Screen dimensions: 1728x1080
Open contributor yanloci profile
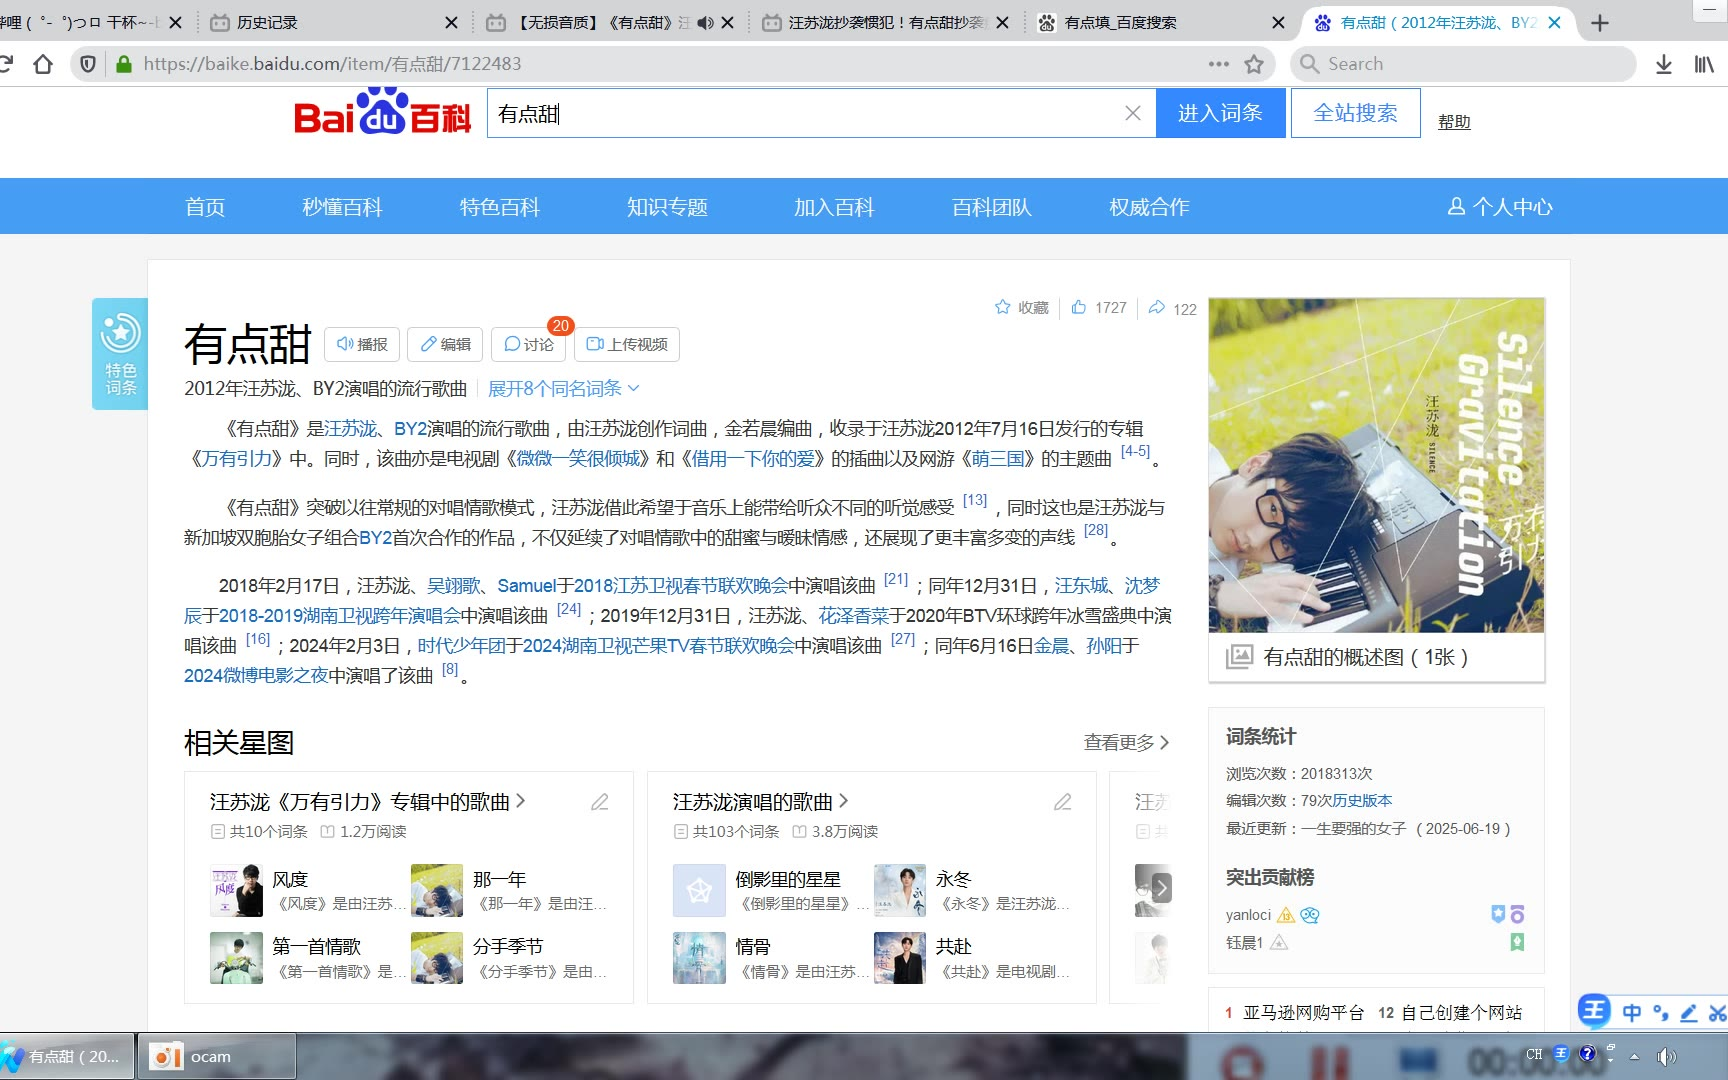coord(1248,915)
